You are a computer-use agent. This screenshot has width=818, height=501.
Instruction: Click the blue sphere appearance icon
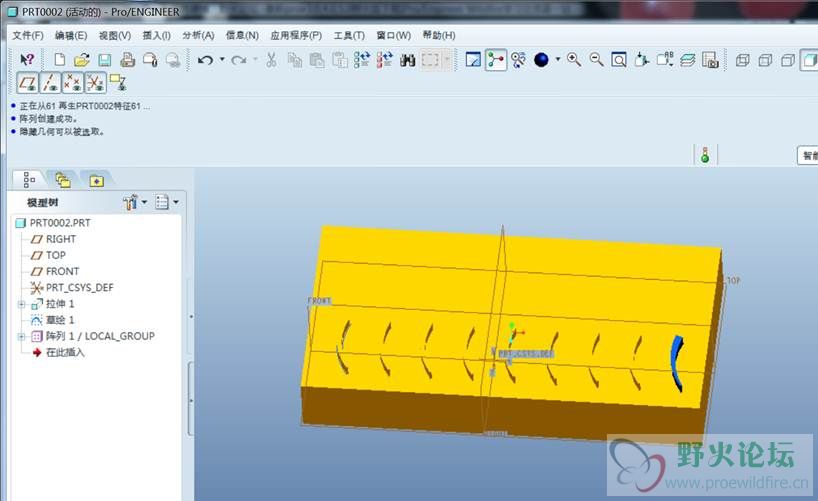click(x=542, y=60)
